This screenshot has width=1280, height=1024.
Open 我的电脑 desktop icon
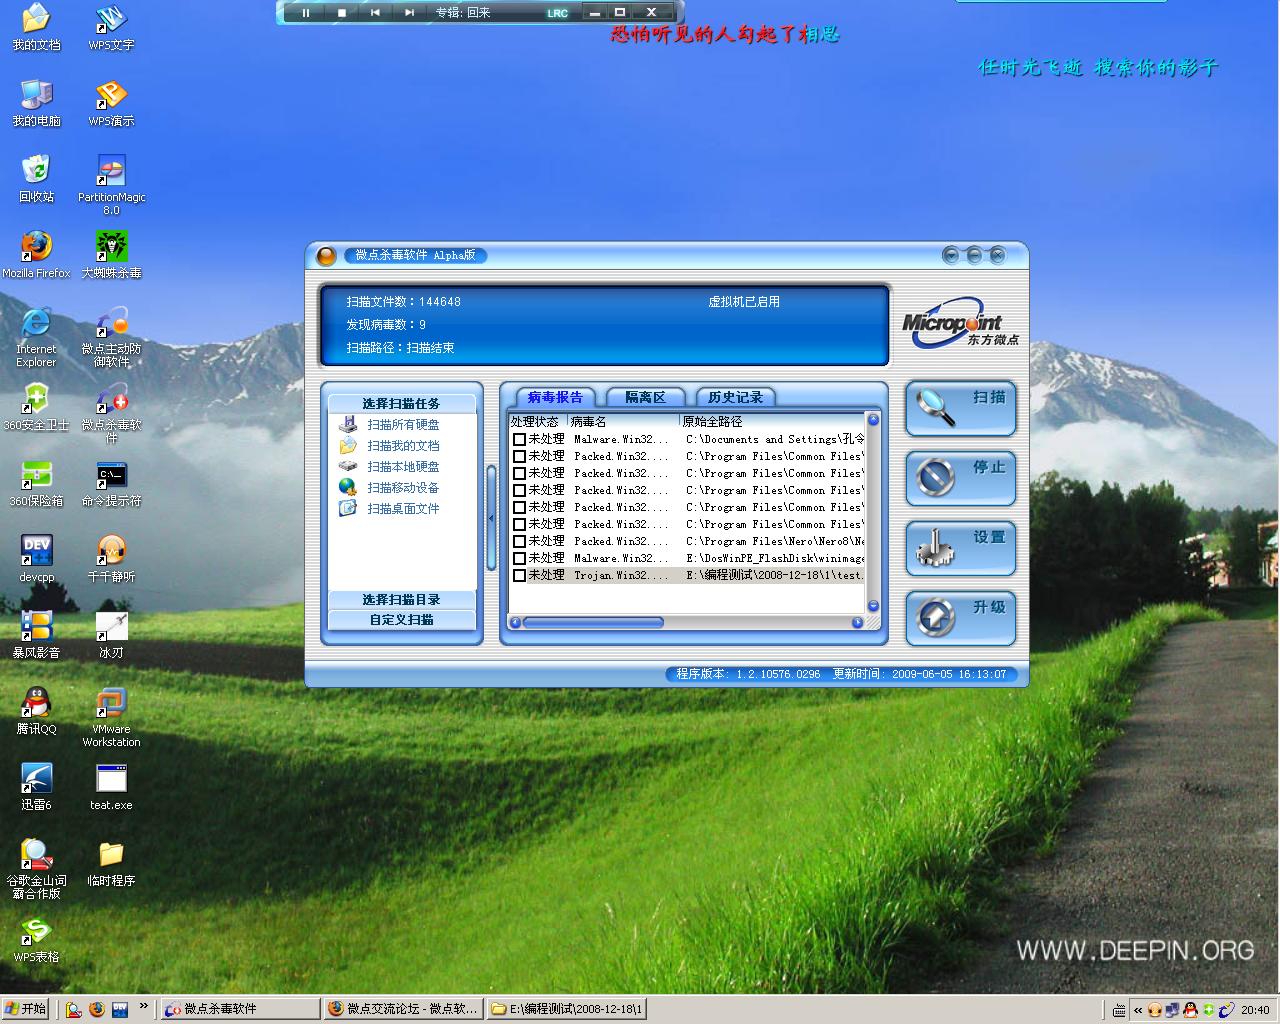[x=36, y=104]
